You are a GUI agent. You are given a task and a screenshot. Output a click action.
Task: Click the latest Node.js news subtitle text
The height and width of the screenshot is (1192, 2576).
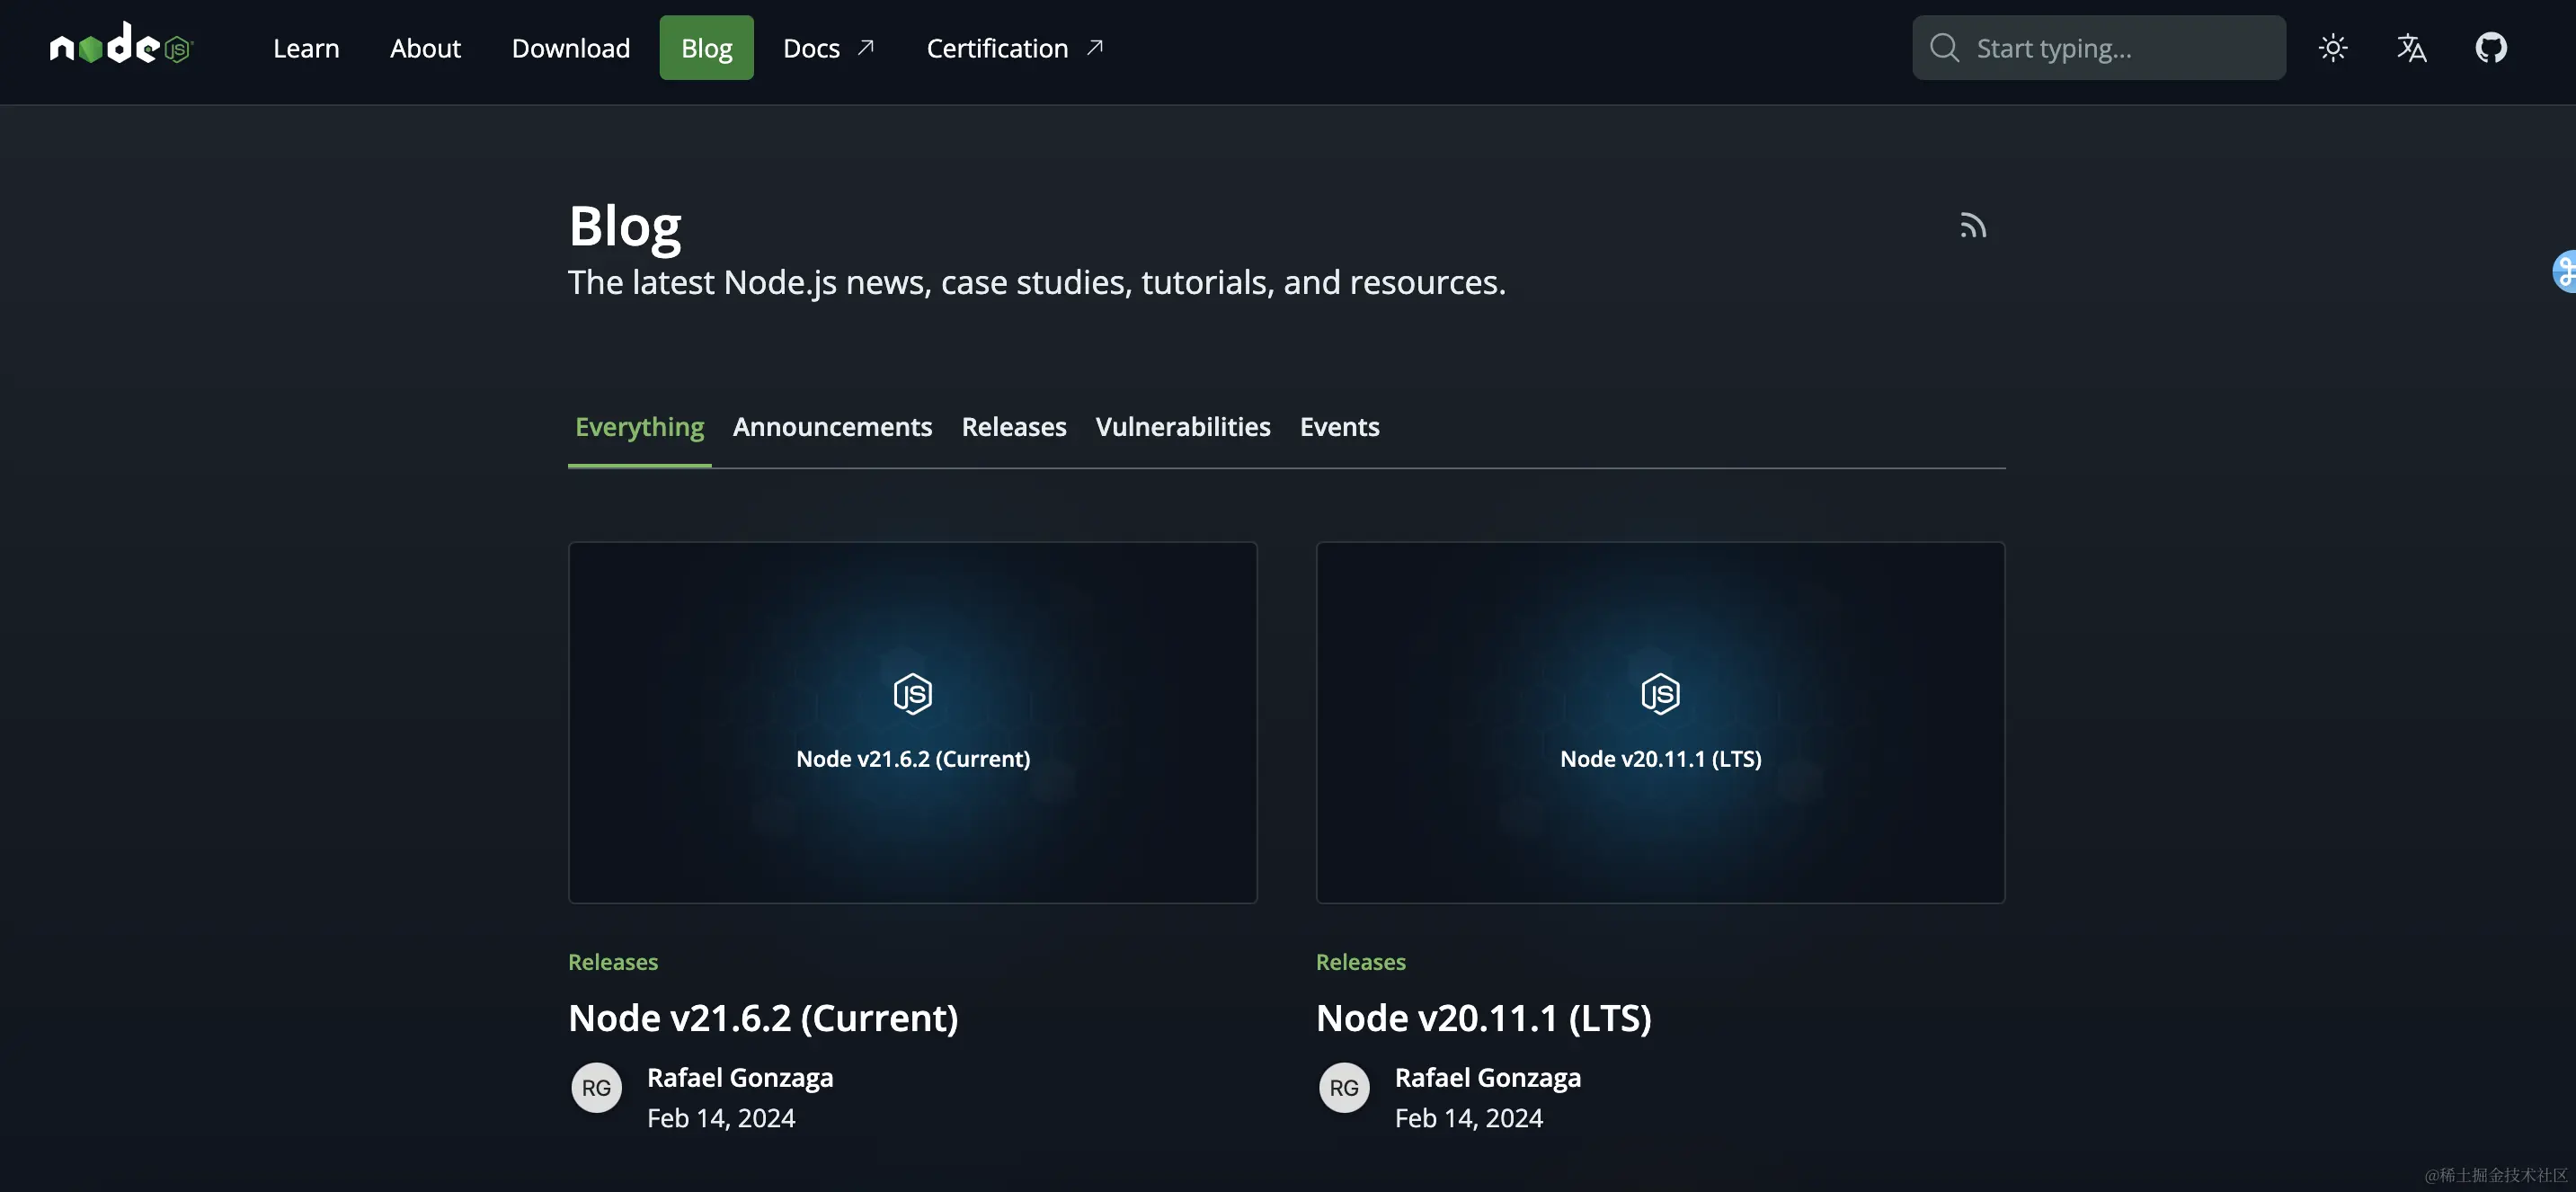[x=1037, y=283]
